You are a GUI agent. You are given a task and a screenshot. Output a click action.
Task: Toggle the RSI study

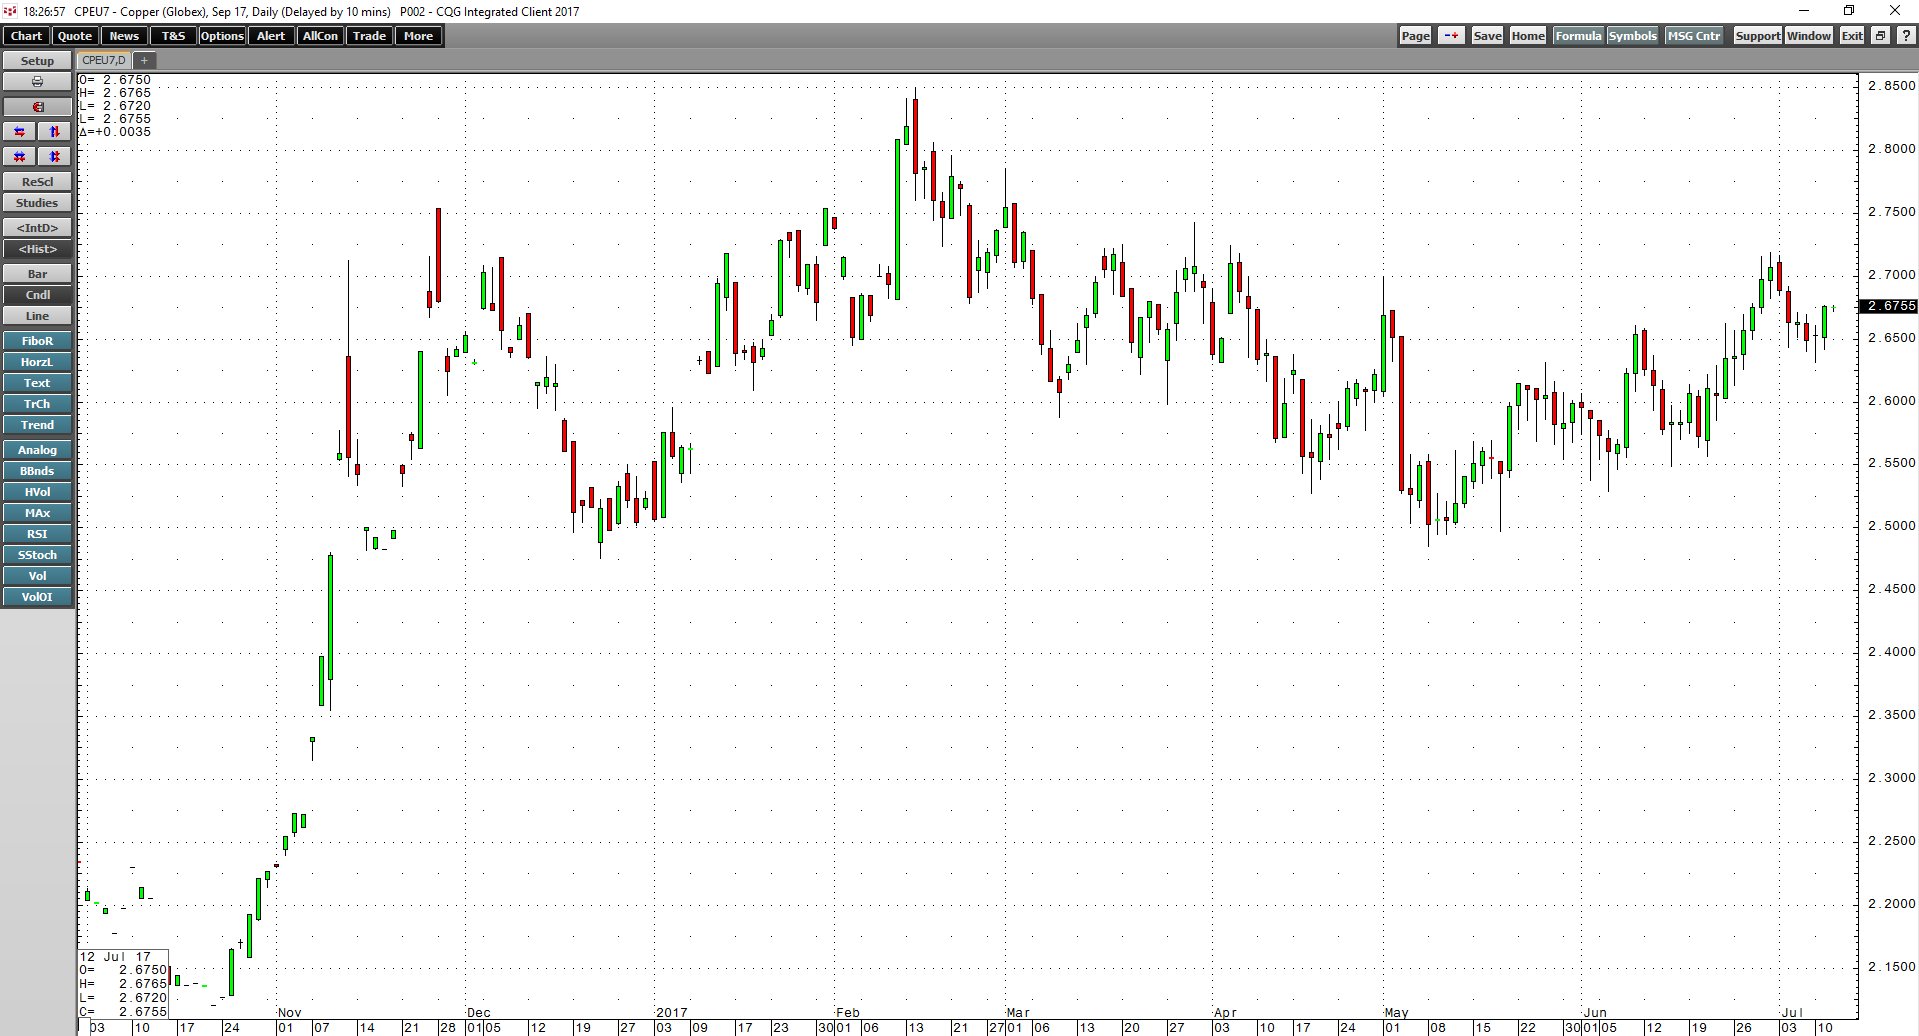37,534
